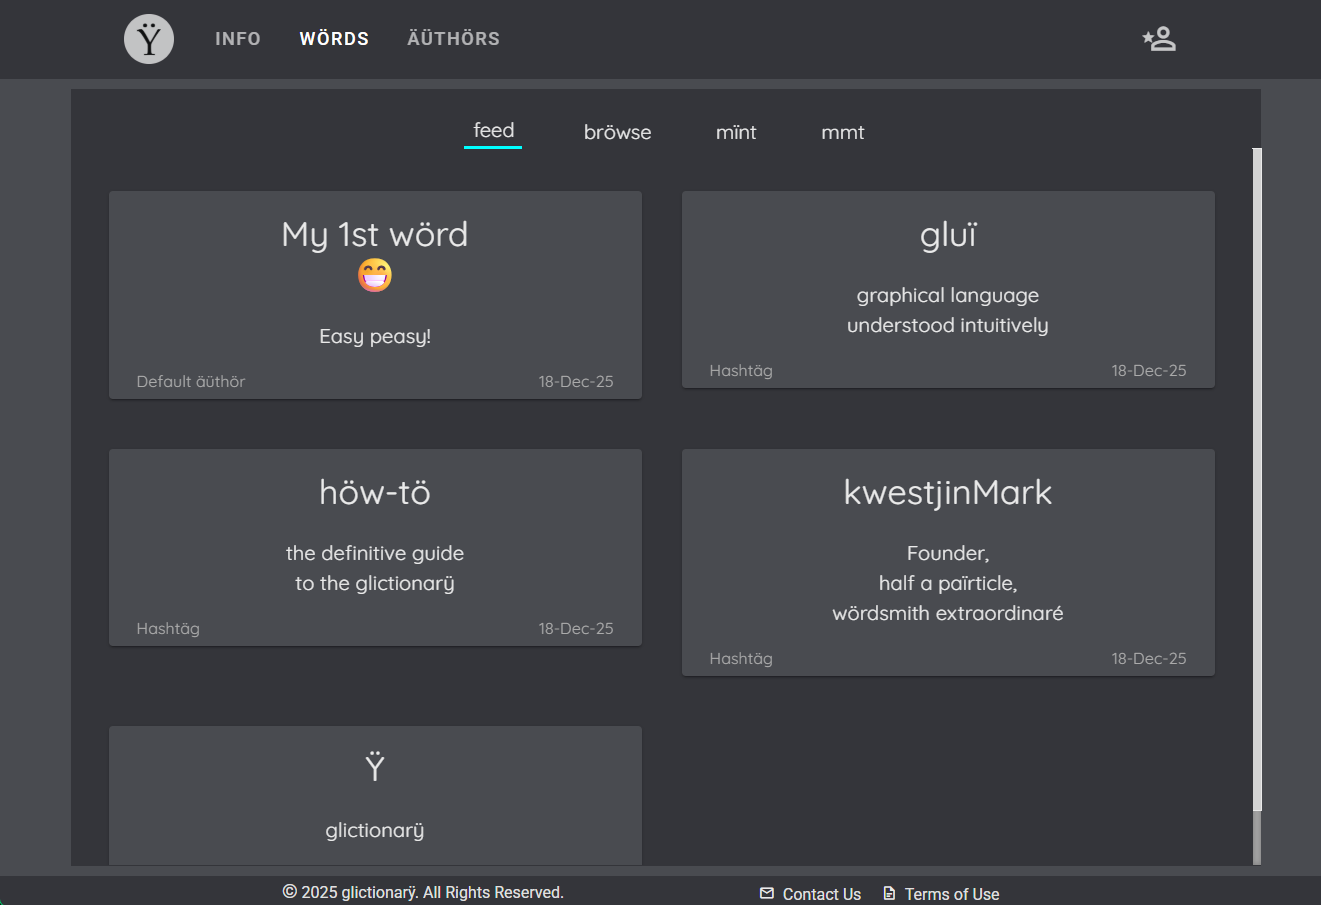Viewport: 1321px width, 905px height.
Task: Click the Contact Us link
Action: click(x=821, y=893)
